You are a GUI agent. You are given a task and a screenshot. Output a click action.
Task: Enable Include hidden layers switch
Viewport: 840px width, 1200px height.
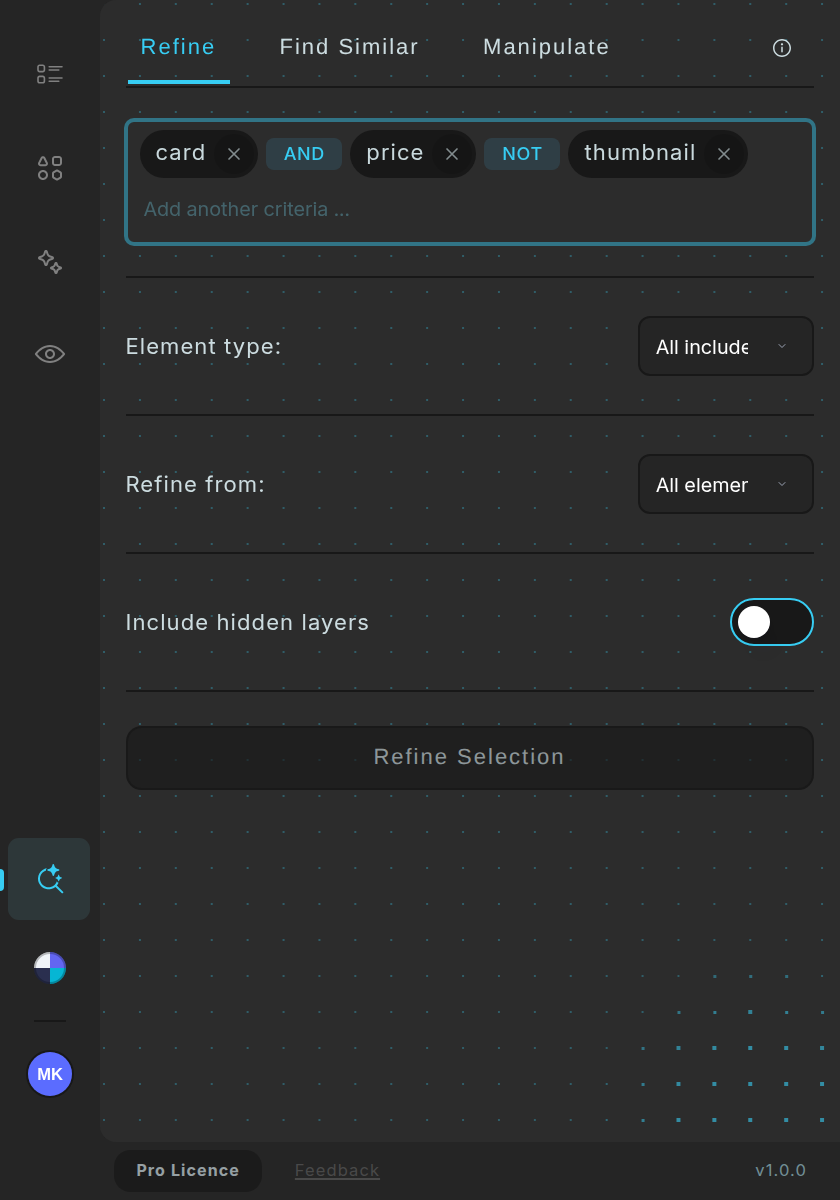[x=772, y=622]
